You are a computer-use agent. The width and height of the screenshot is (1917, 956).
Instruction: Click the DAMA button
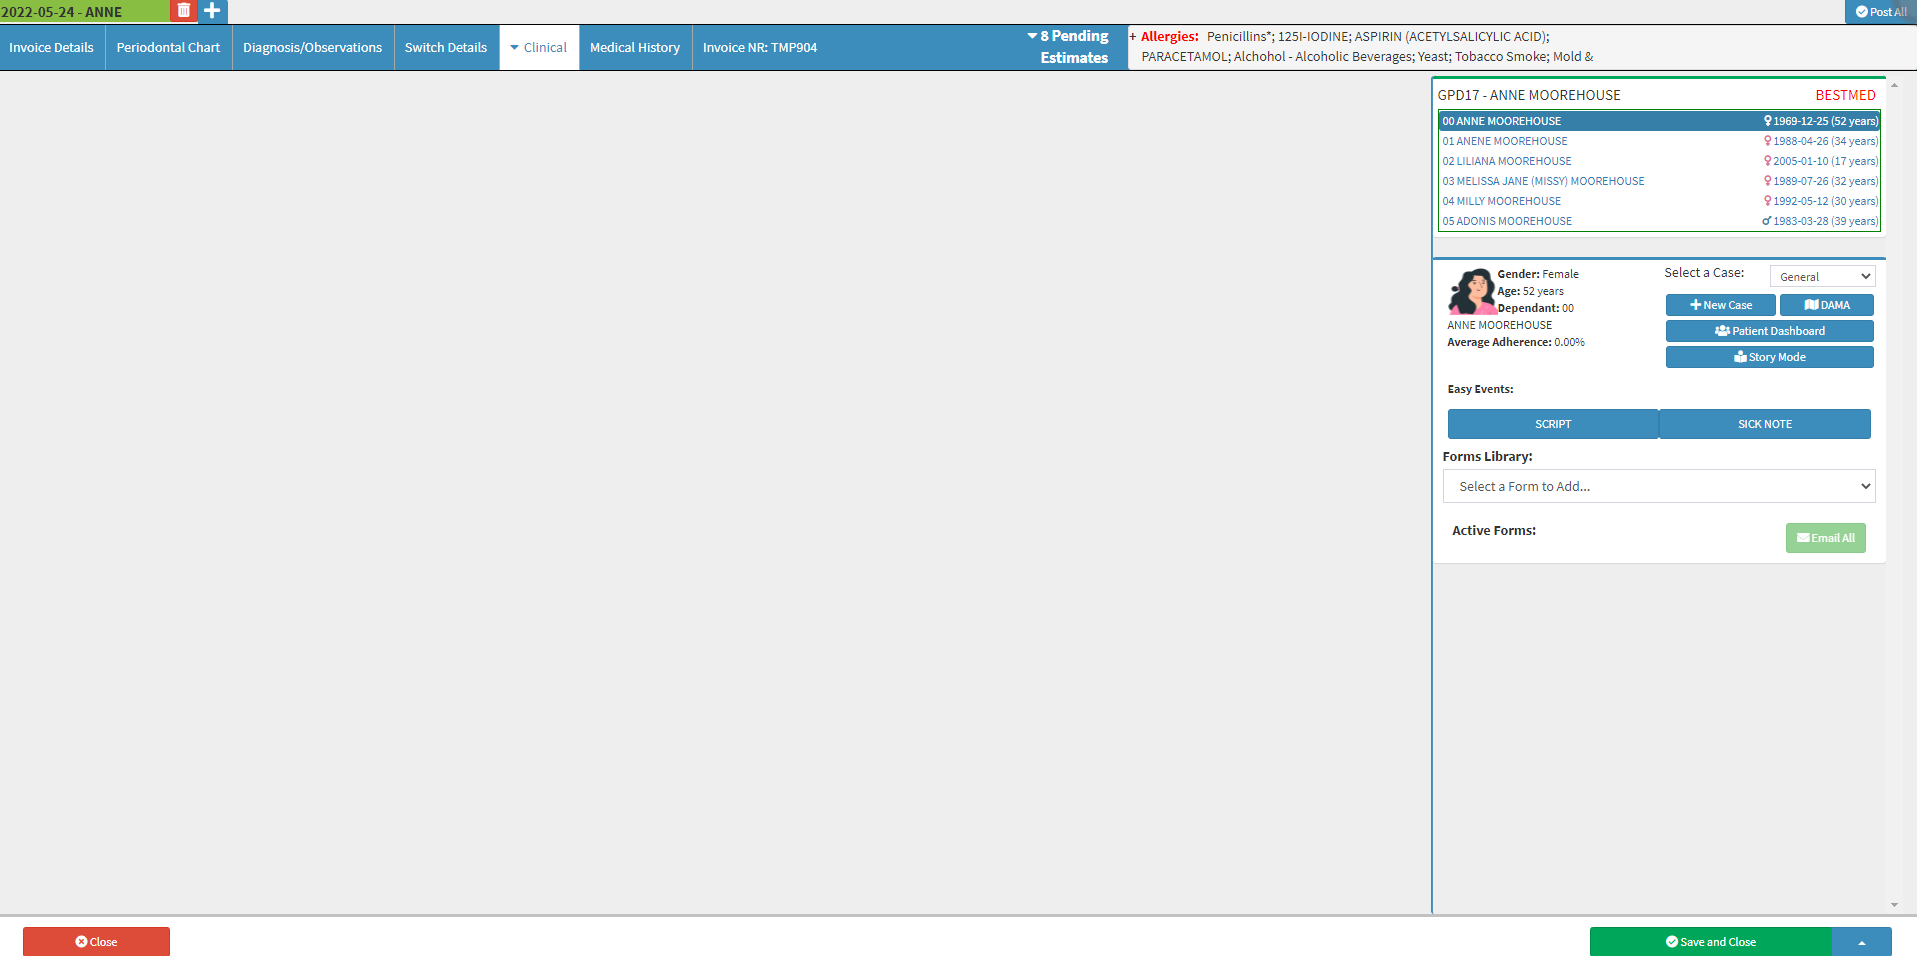tap(1826, 305)
